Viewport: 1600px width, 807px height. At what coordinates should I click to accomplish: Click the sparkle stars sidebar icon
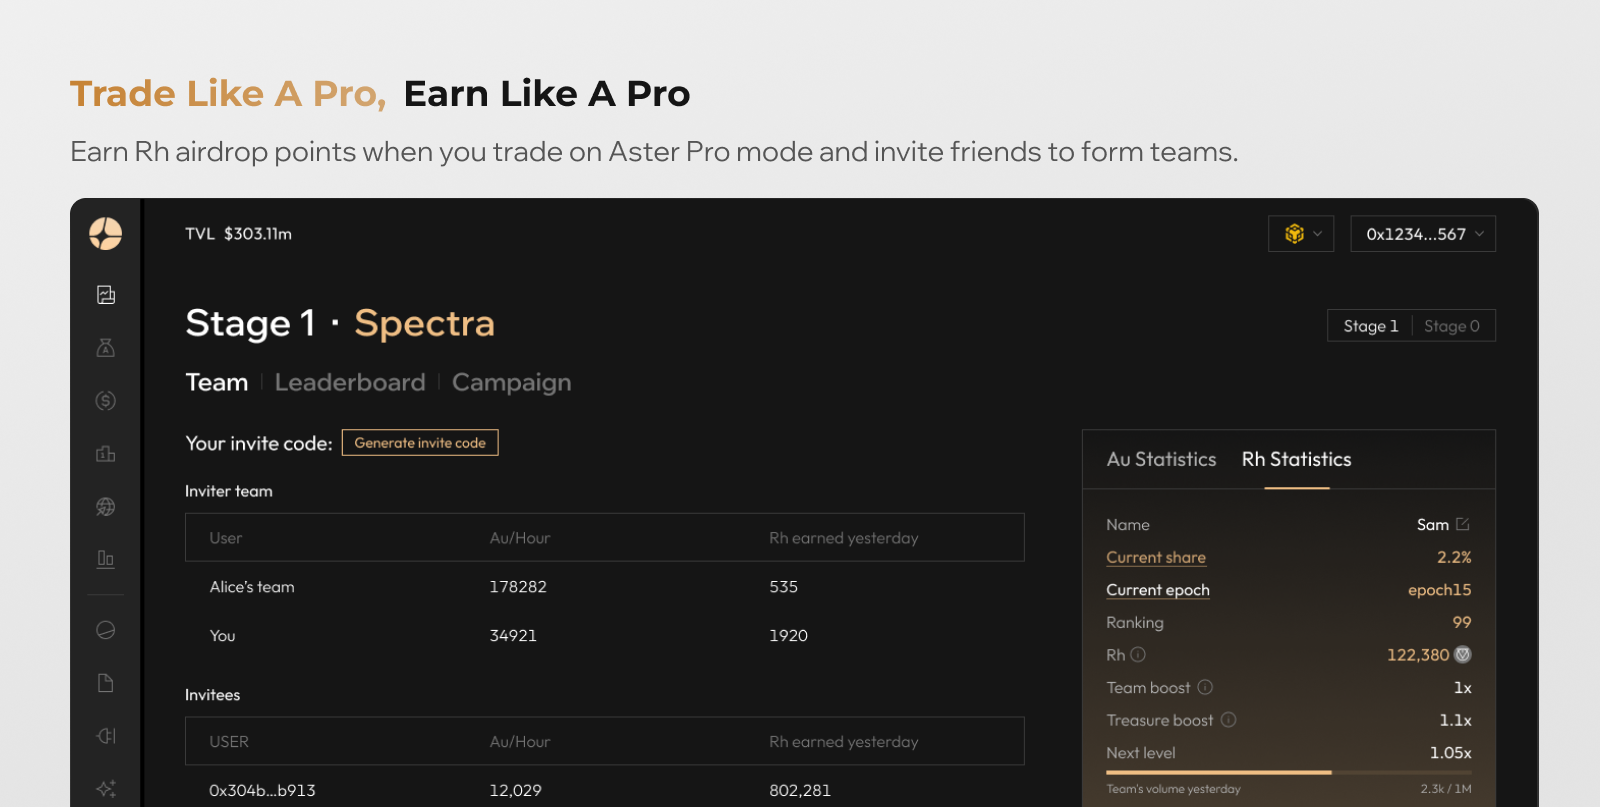pyautogui.click(x=106, y=788)
